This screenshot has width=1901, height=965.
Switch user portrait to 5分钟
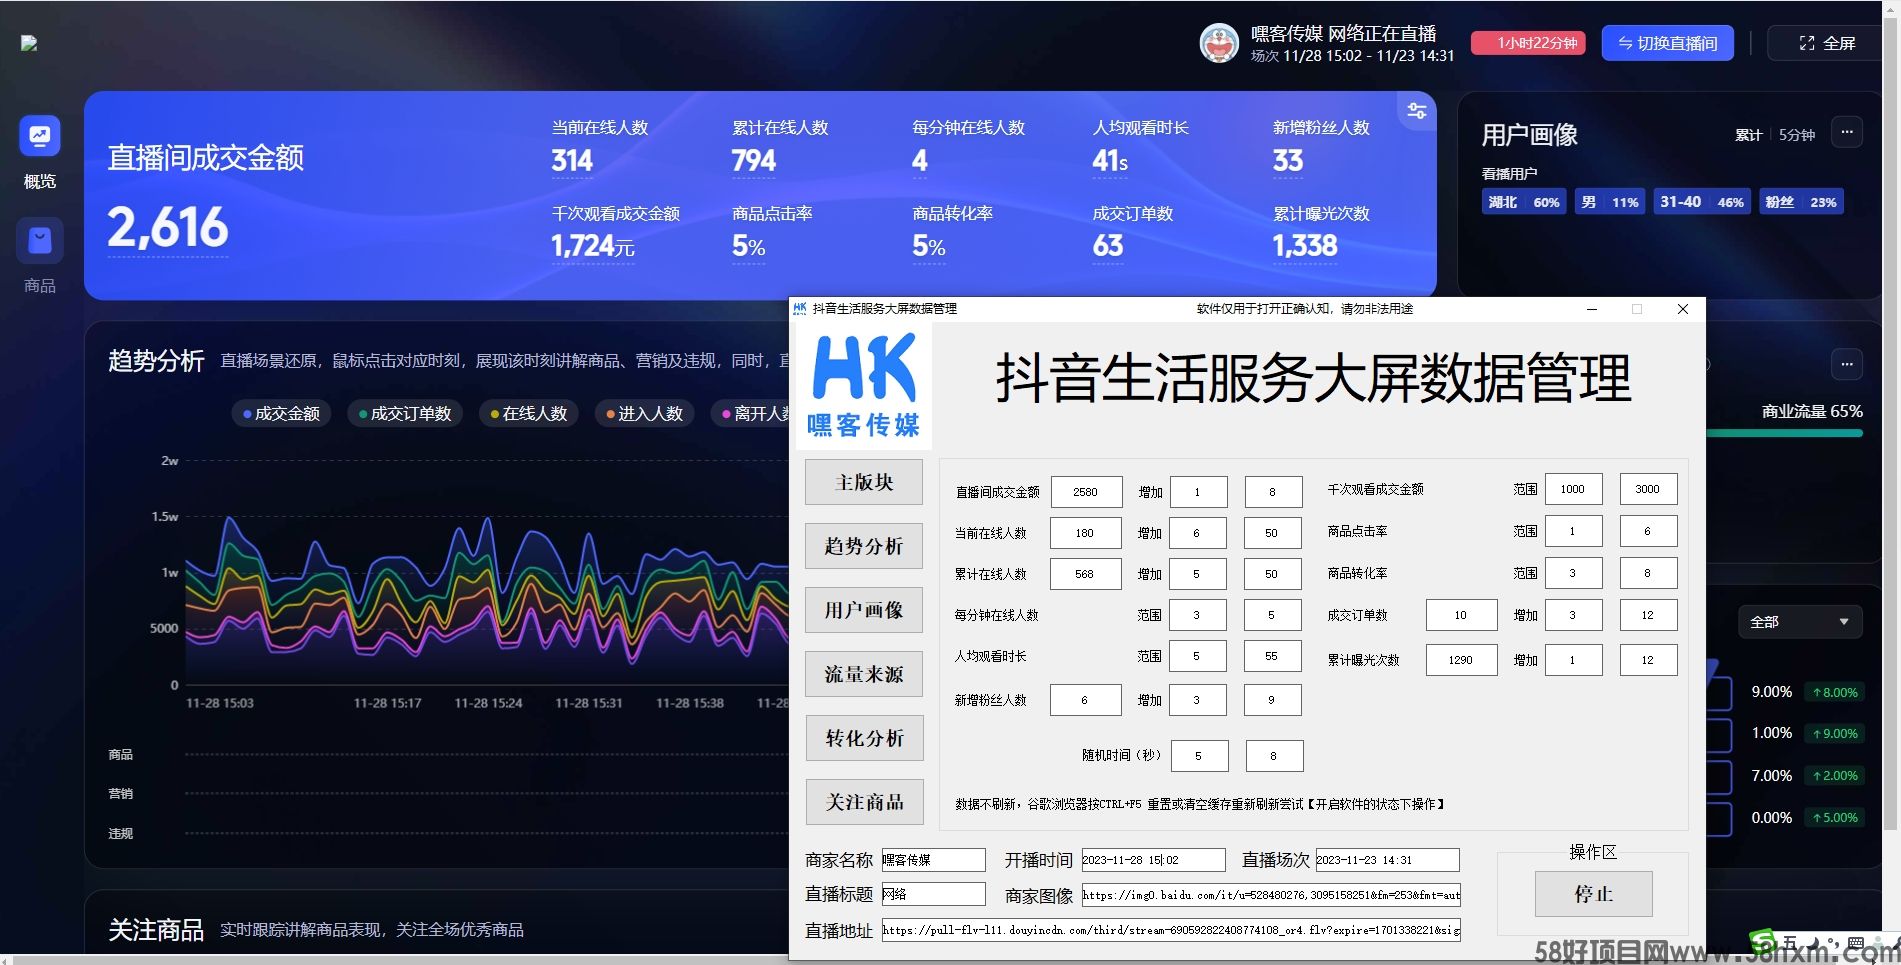point(1797,135)
